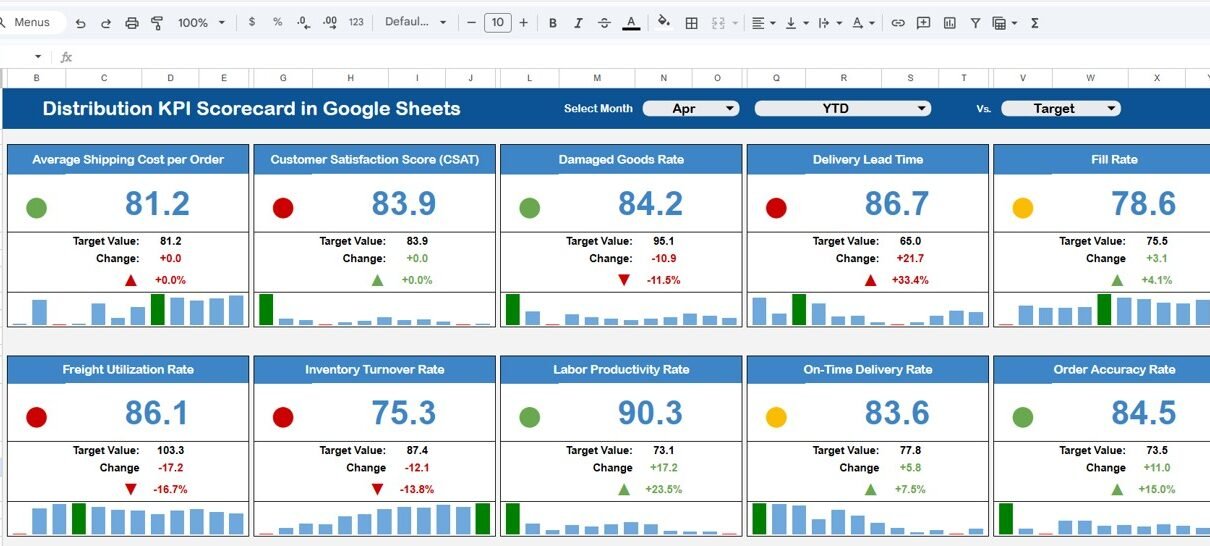
Task: Toggle Italic formatting
Action: (578, 22)
